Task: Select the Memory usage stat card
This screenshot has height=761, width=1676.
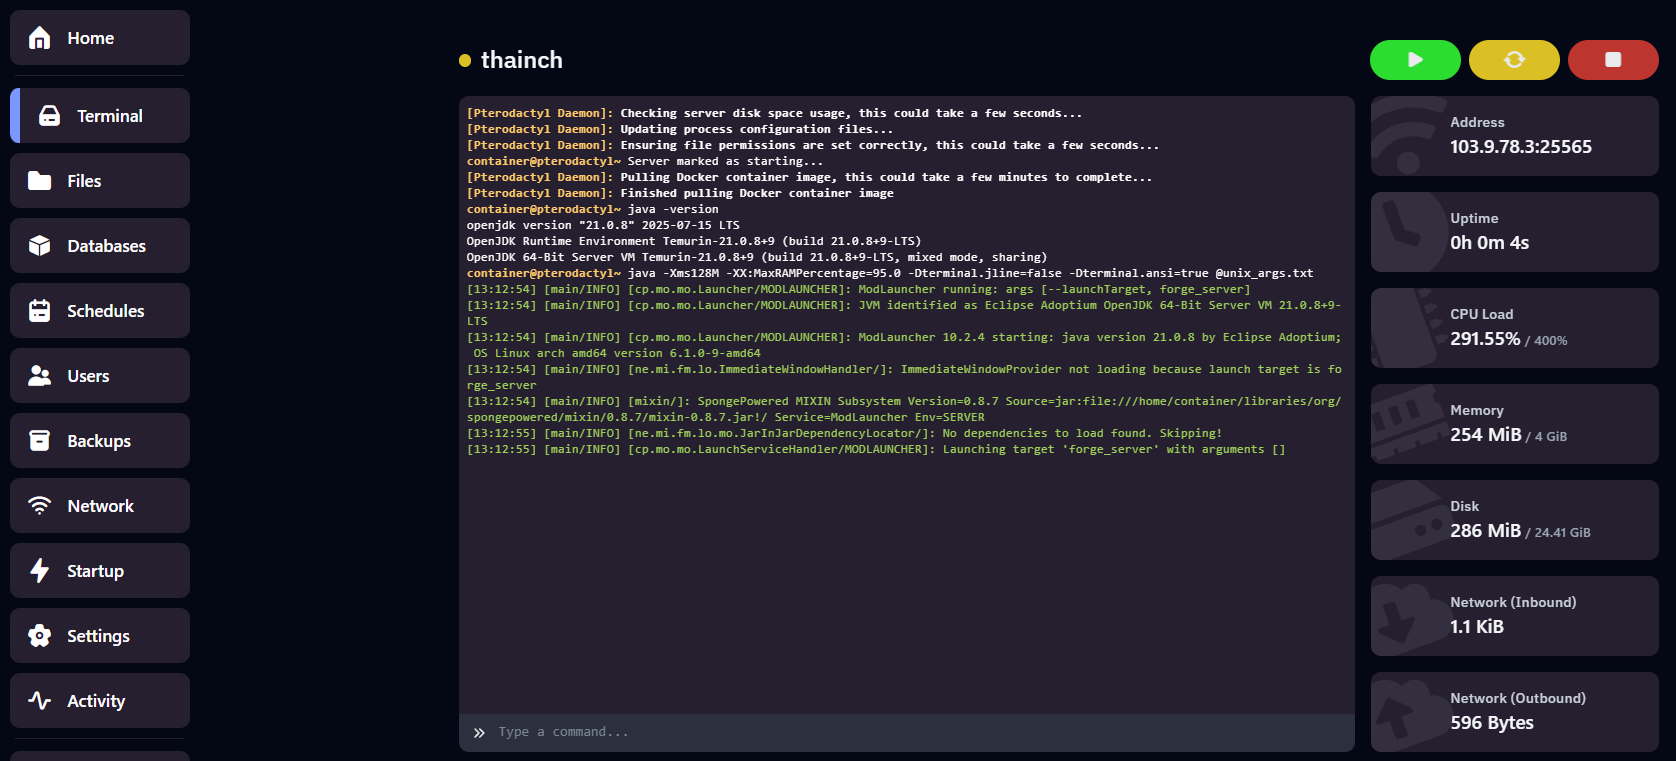Action: (x=1514, y=424)
